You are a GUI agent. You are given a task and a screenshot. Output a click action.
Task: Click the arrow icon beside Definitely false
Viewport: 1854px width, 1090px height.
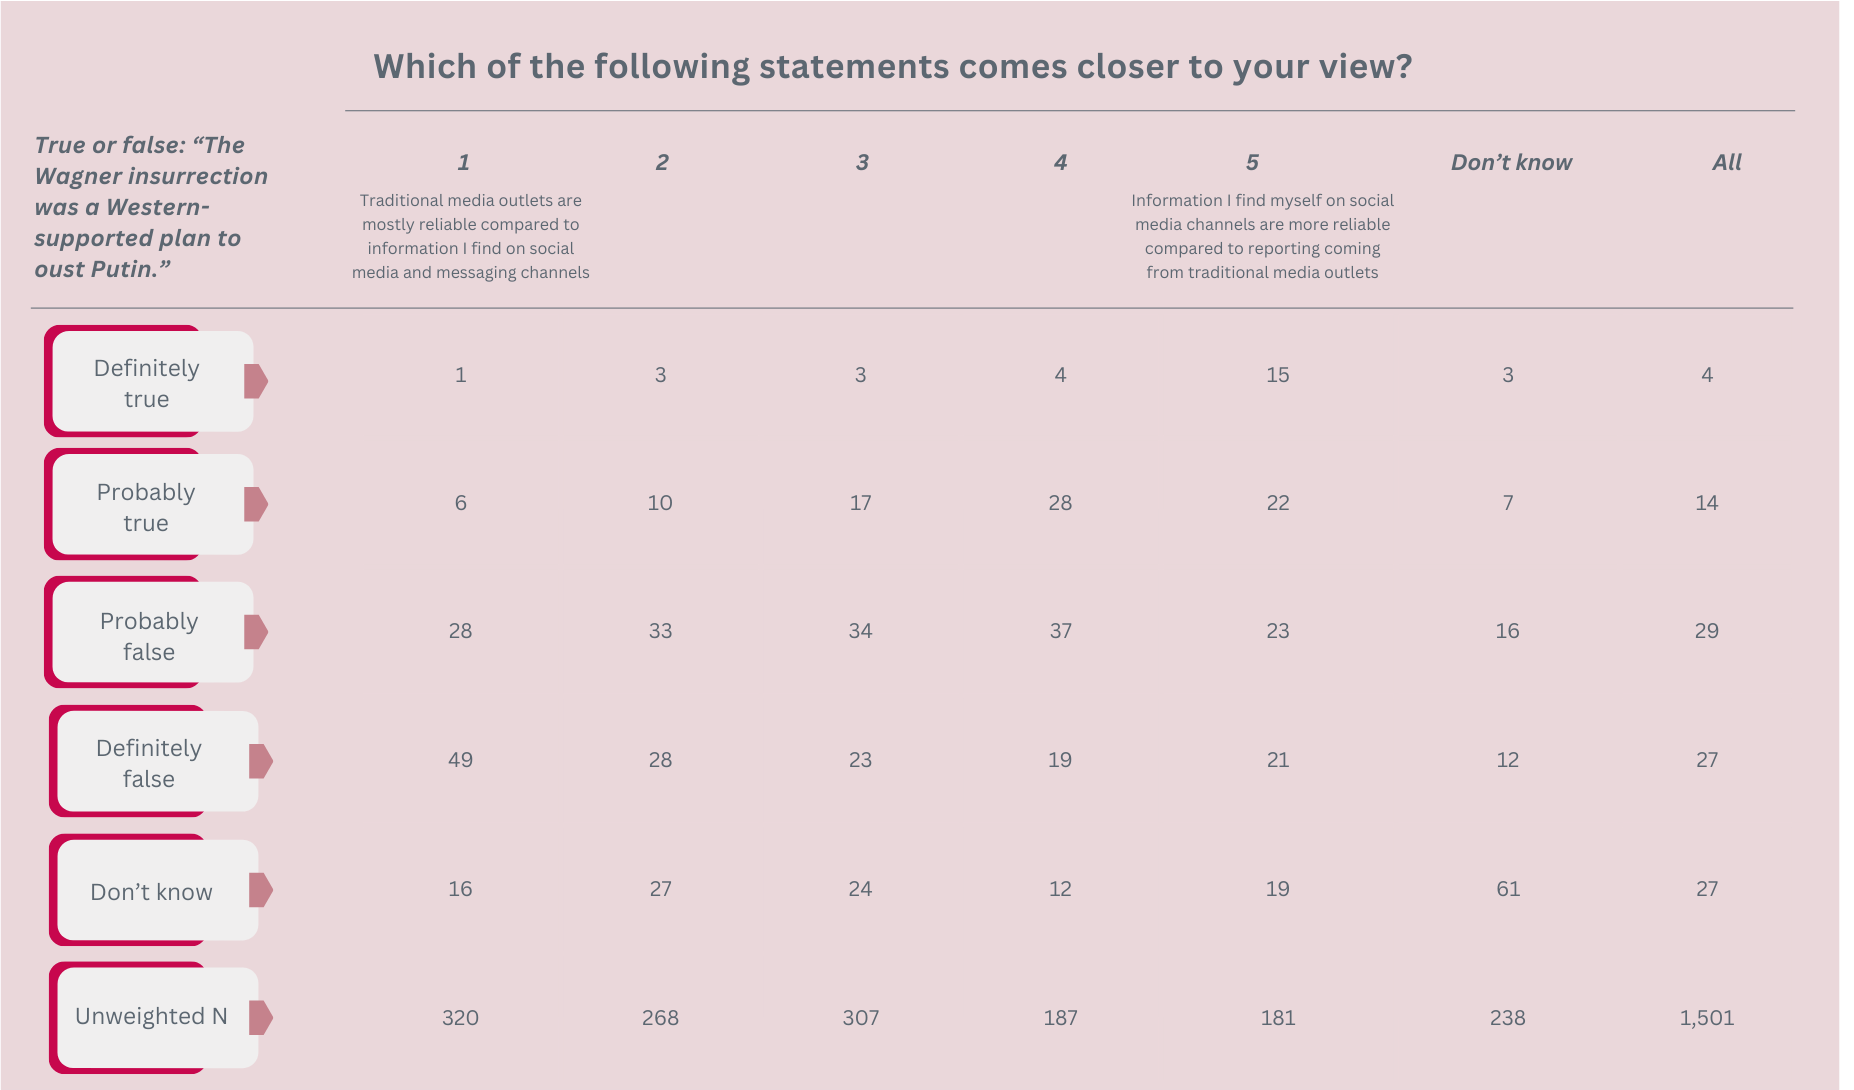[261, 761]
